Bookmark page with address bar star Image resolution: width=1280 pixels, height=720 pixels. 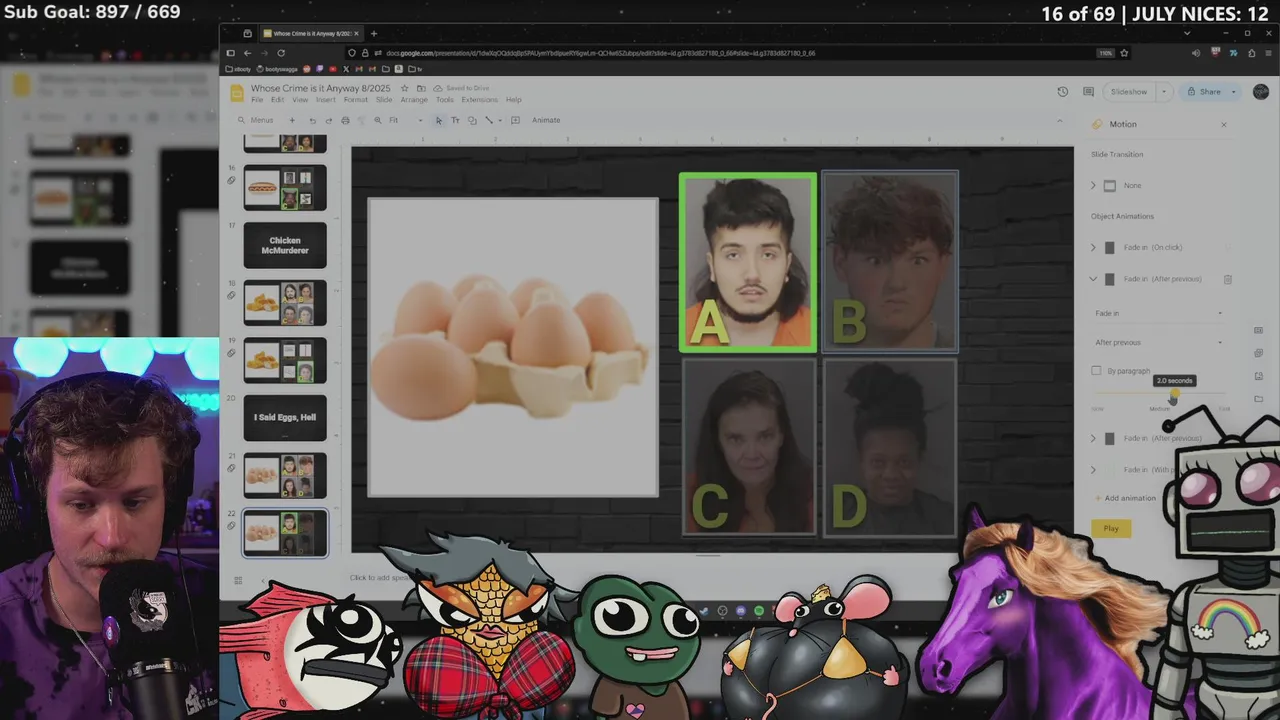pyautogui.click(x=1124, y=53)
